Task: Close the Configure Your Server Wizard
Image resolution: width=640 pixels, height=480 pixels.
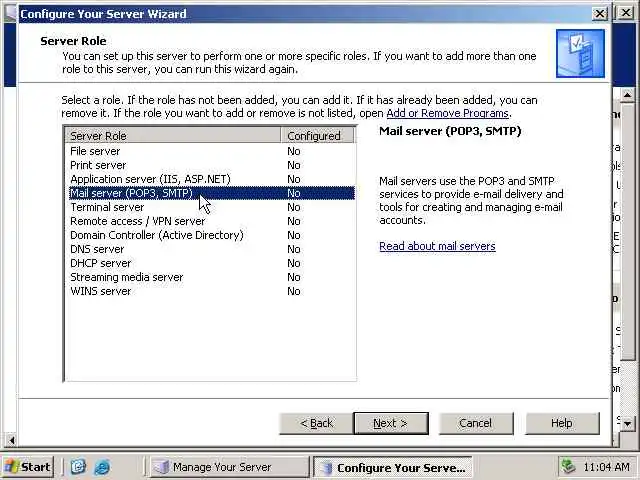Action: pos(600,14)
